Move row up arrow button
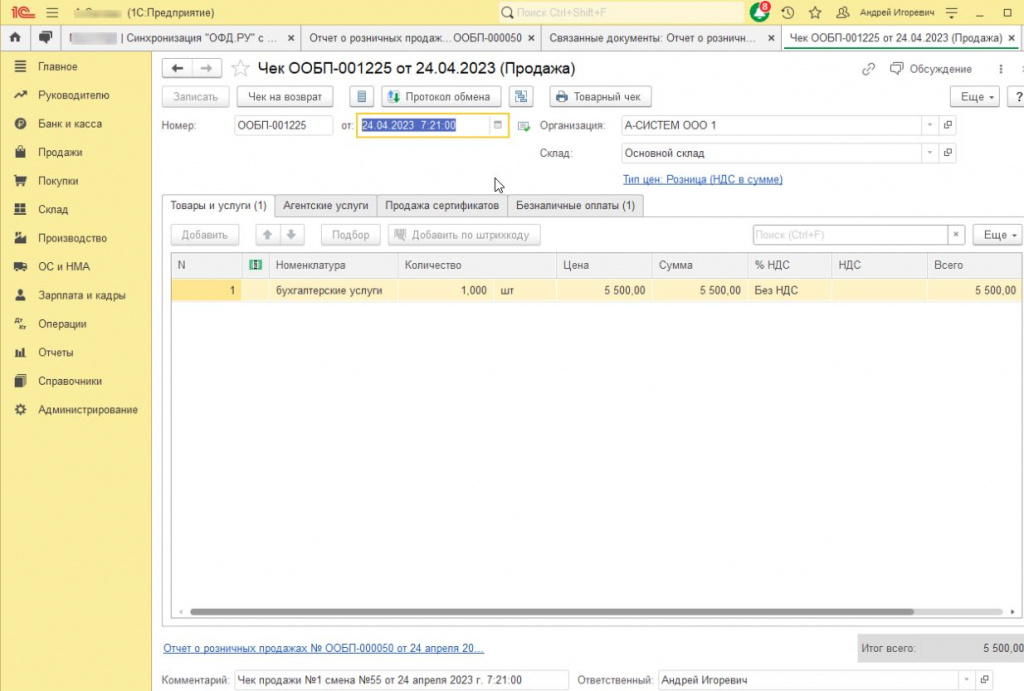The height and width of the screenshot is (691, 1024). pyautogui.click(x=267, y=234)
